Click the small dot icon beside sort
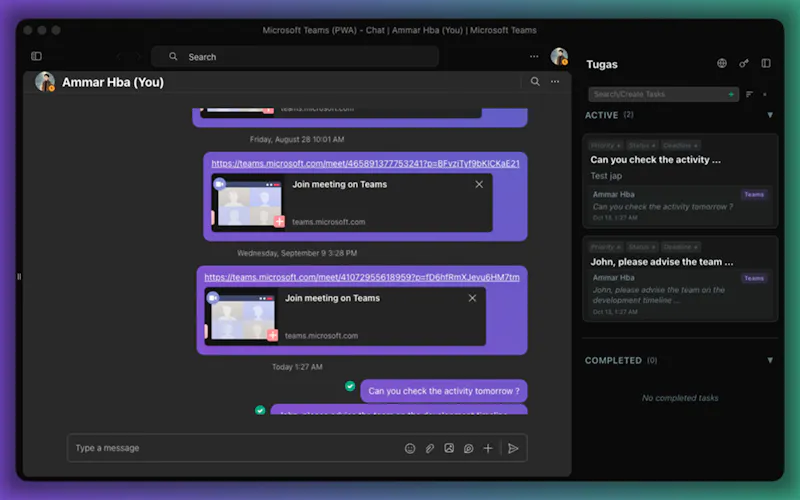This screenshot has height=500, width=800. [764, 94]
